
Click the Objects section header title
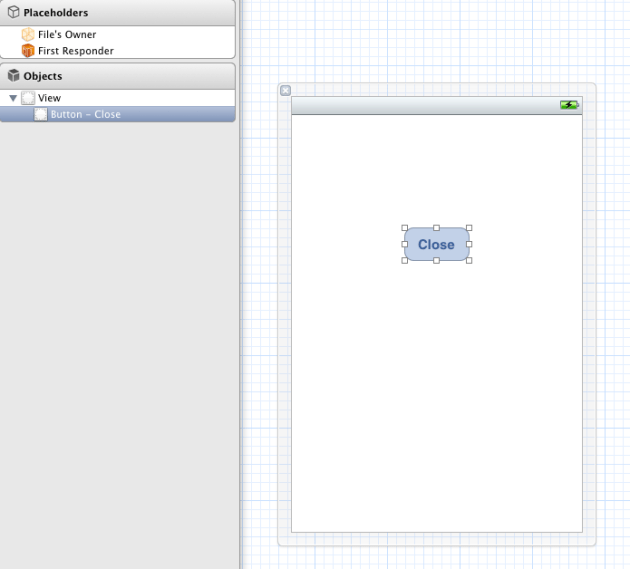(x=43, y=76)
